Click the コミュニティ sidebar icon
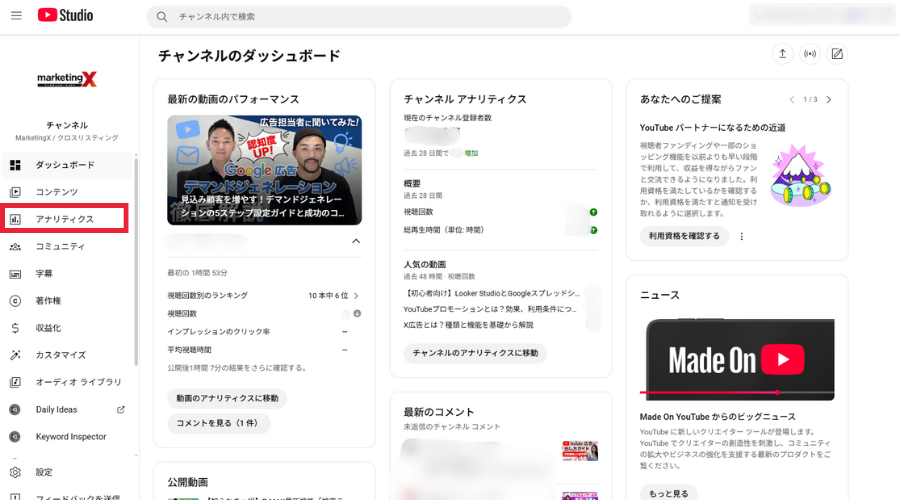The height and width of the screenshot is (500, 900). [15, 246]
